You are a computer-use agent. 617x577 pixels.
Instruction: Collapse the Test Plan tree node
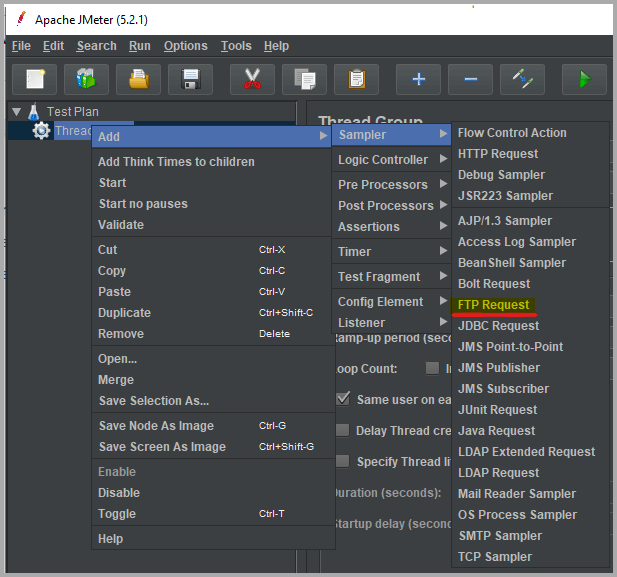pos(16,112)
